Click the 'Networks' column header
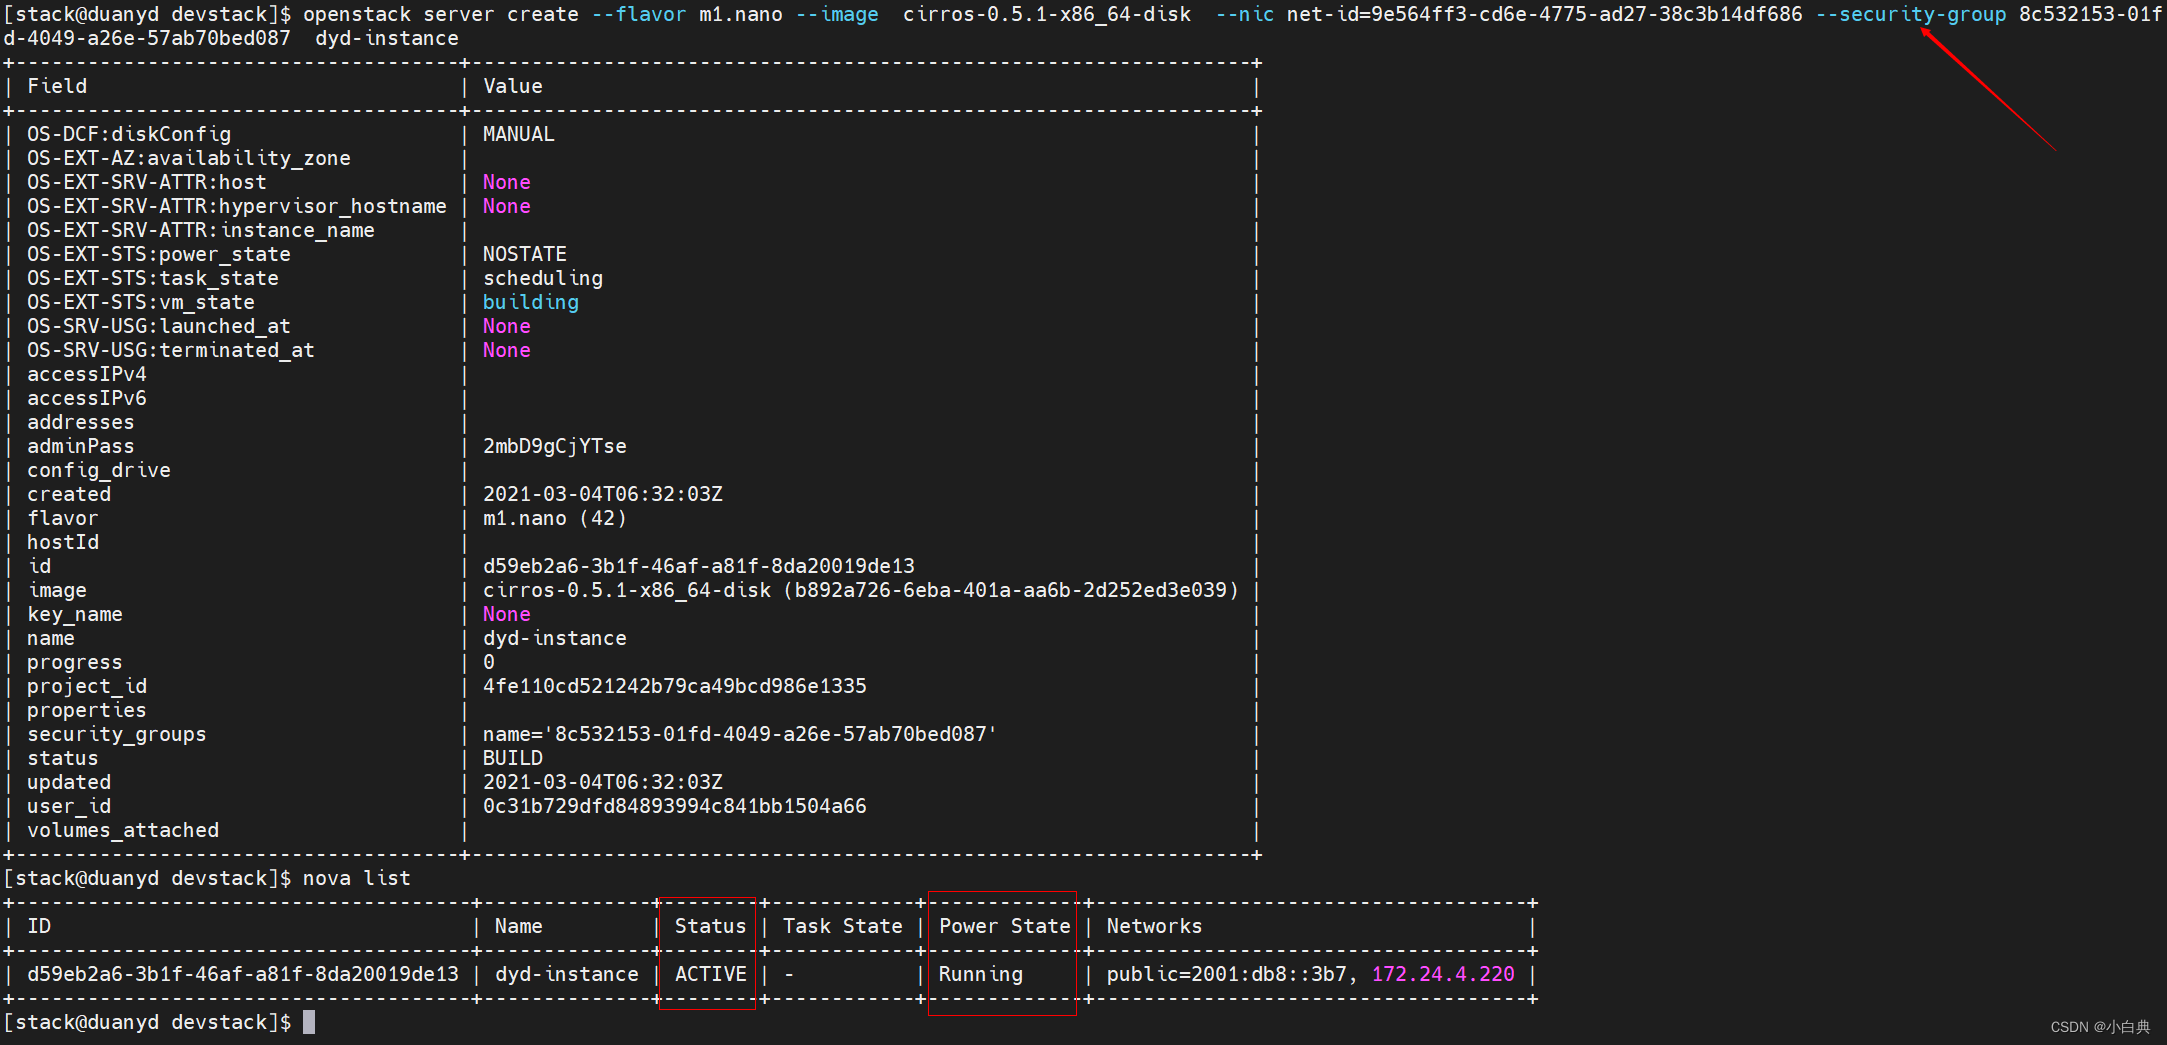Image resolution: width=2167 pixels, height=1045 pixels. click(1155, 926)
